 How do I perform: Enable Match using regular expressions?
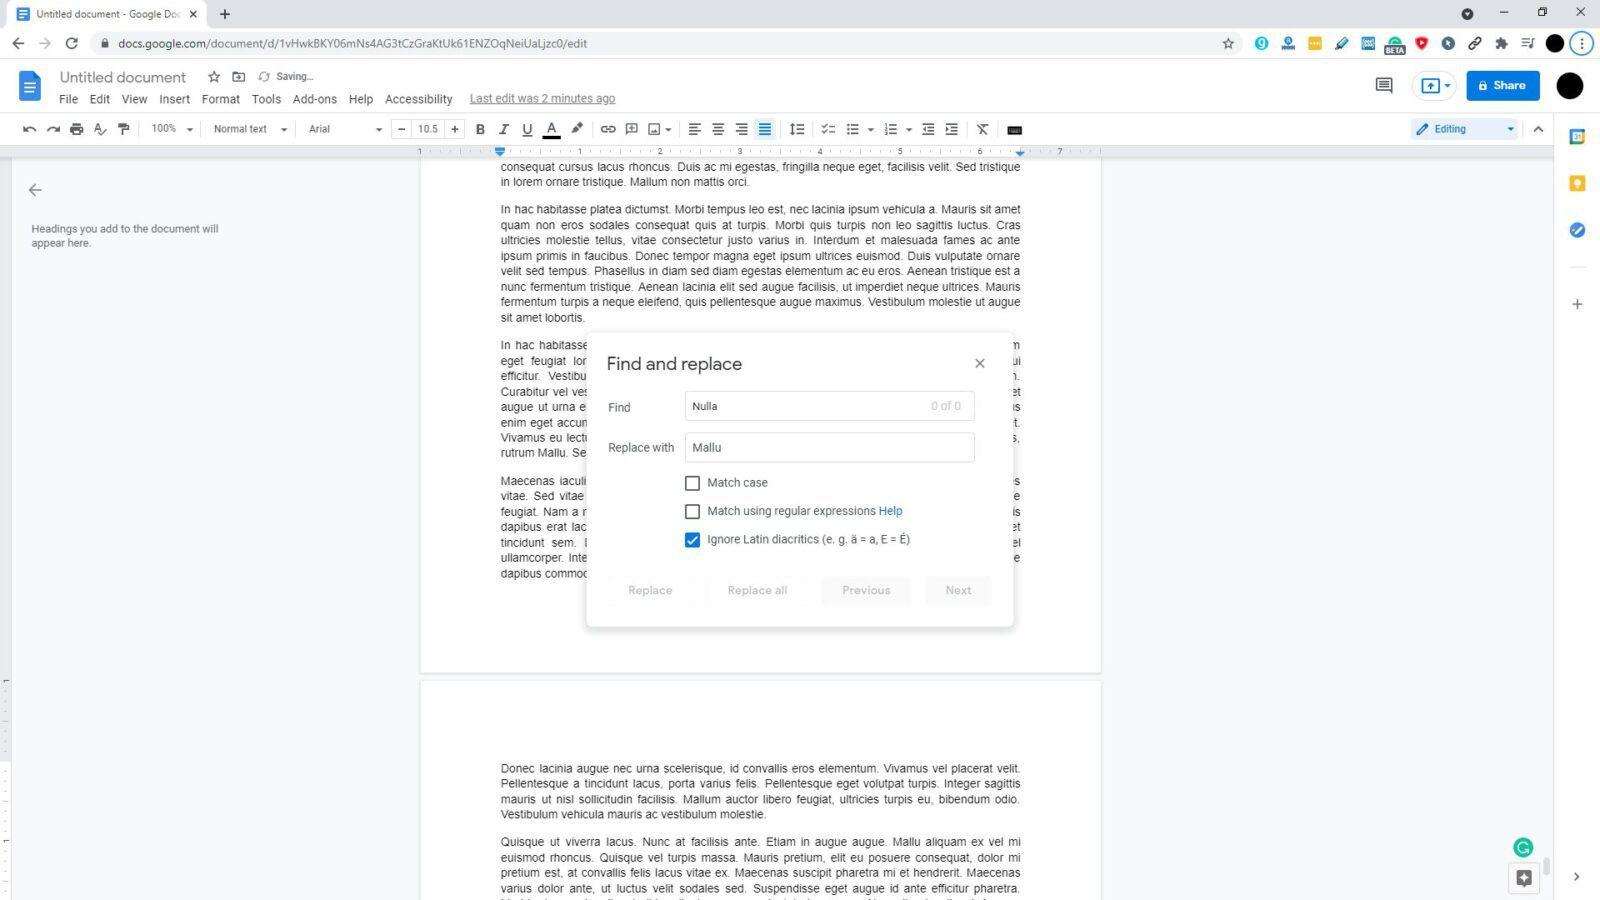(x=692, y=511)
